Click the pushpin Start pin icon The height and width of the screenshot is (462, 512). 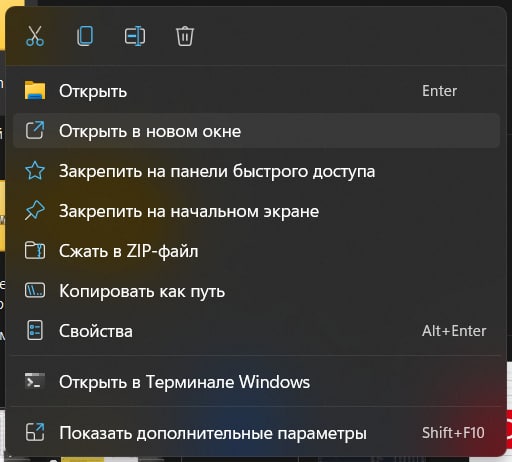35,210
